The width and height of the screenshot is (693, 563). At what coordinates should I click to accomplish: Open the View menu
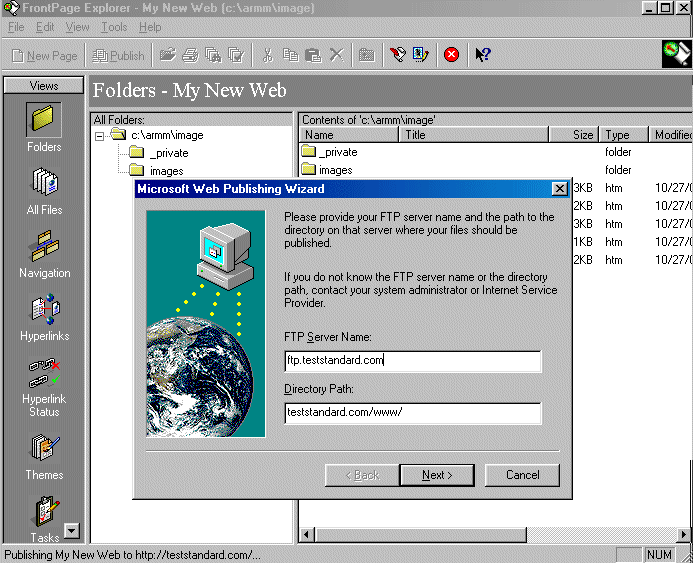(x=77, y=27)
